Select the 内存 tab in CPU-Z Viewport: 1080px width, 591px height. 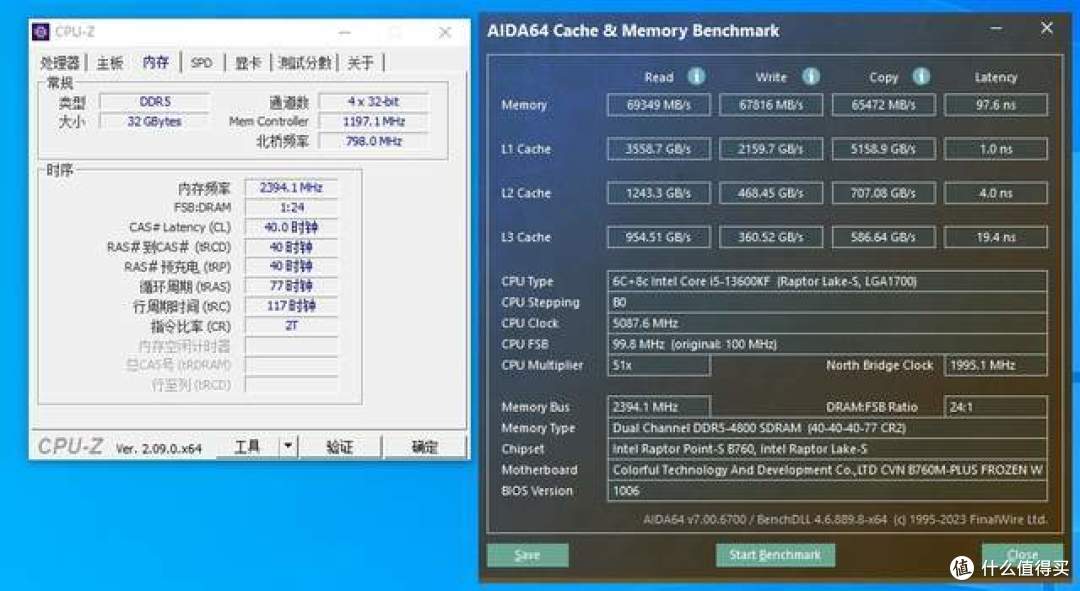[x=156, y=63]
